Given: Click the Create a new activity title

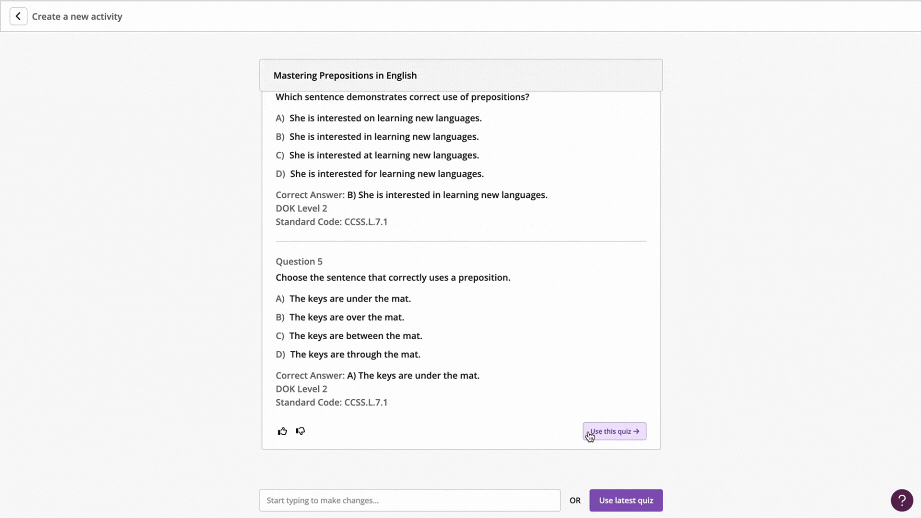Looking at the screenshot, I should coord(77,16).
